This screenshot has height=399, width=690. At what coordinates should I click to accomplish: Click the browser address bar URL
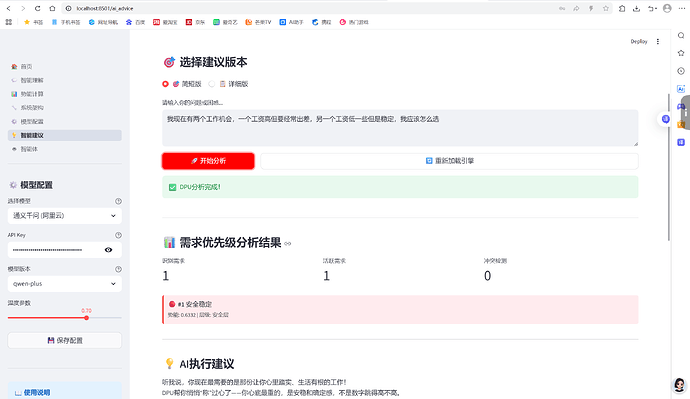pyautogui.click(x=105, y=8)
